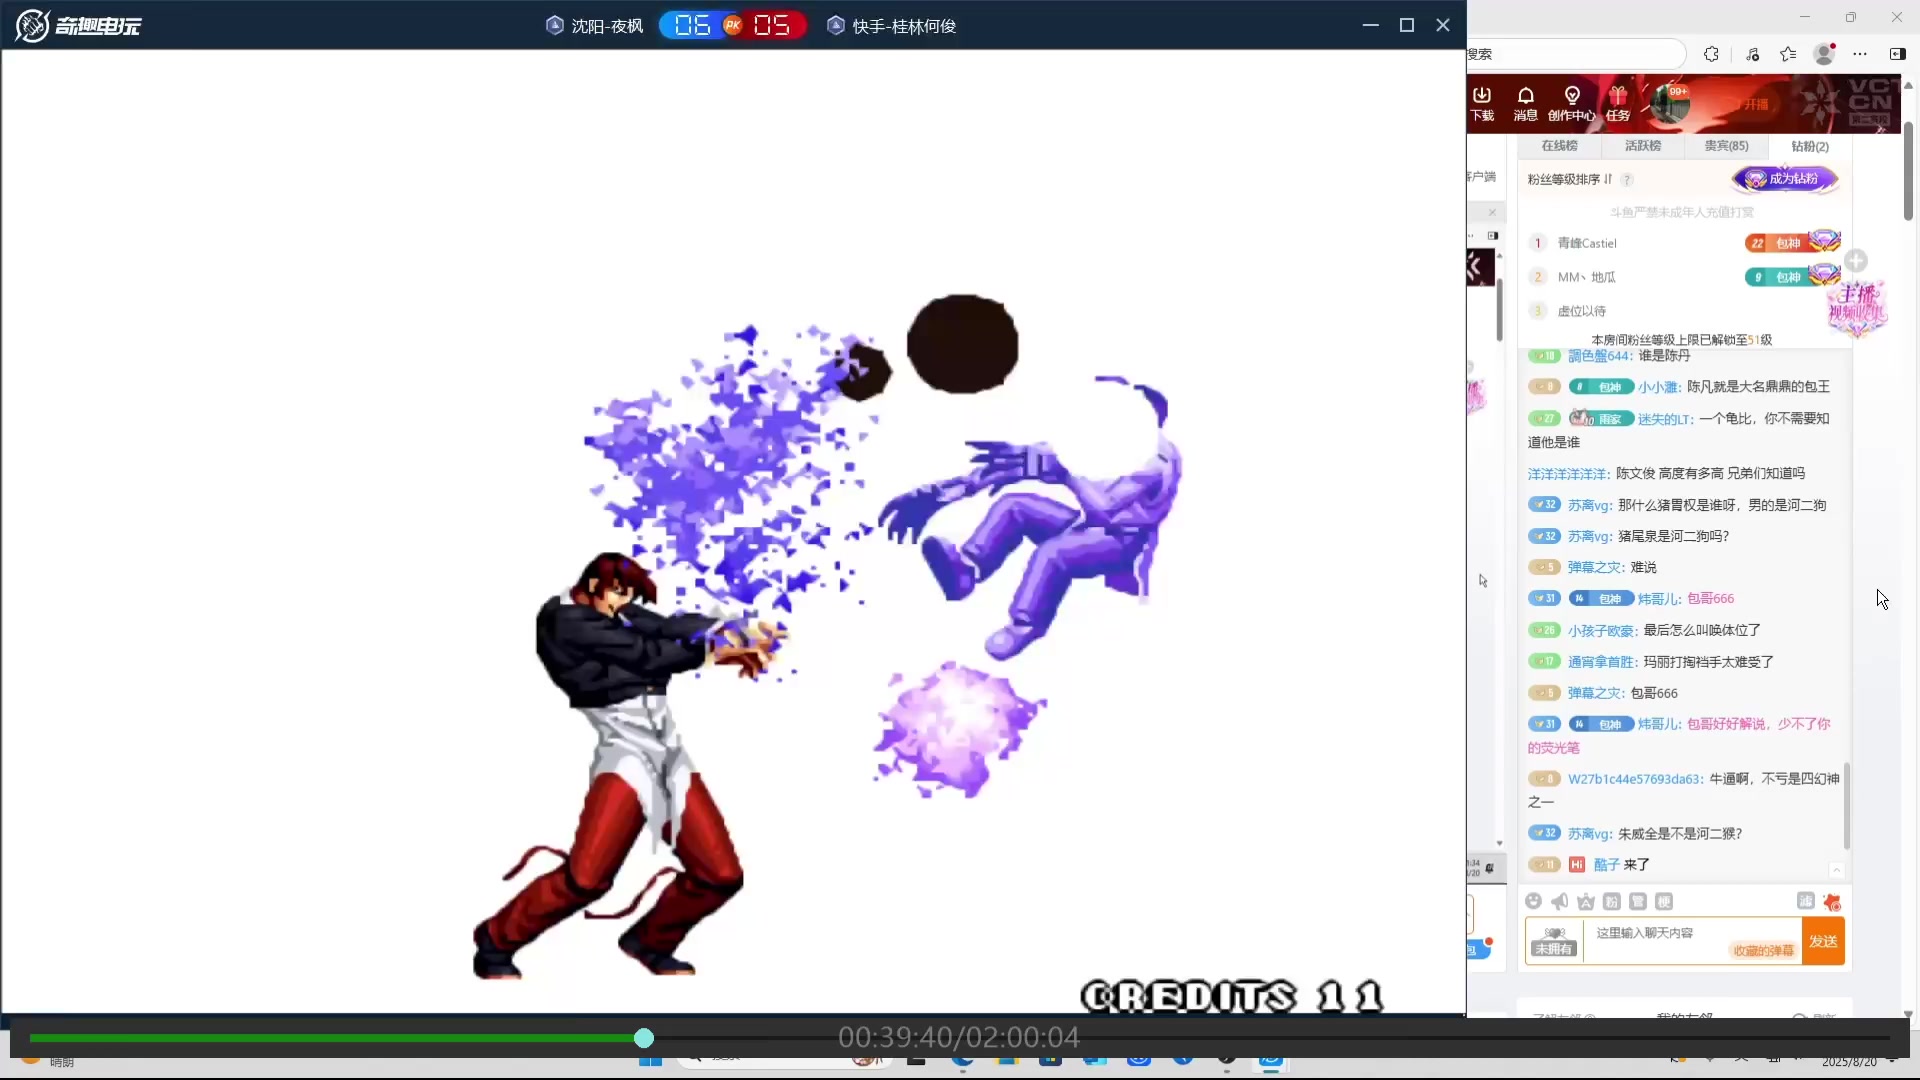Click the video progress slider handle

point(644,1038)
